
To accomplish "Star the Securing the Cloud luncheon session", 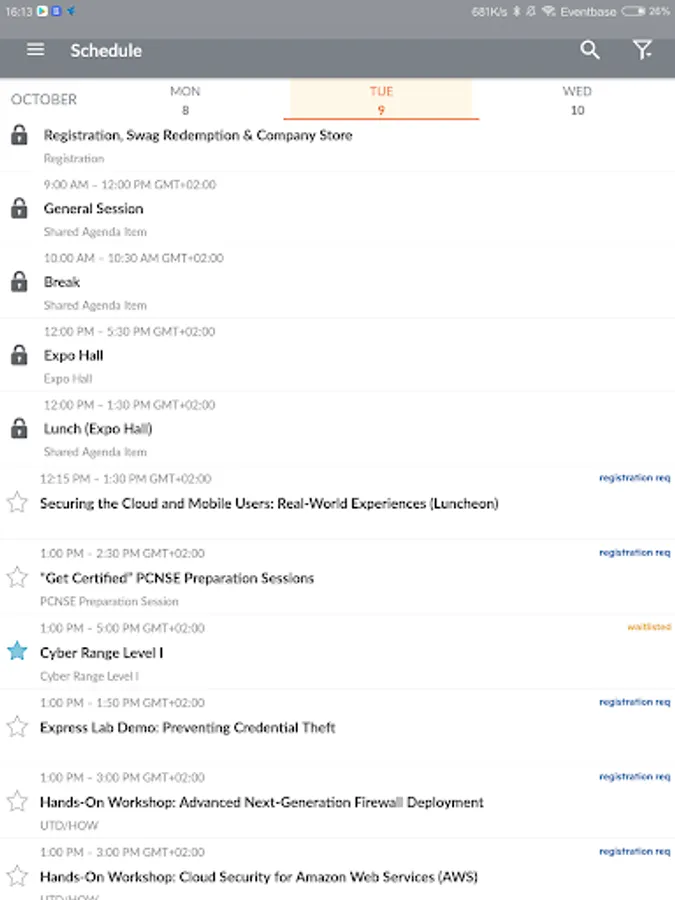I will pos(17,502).
